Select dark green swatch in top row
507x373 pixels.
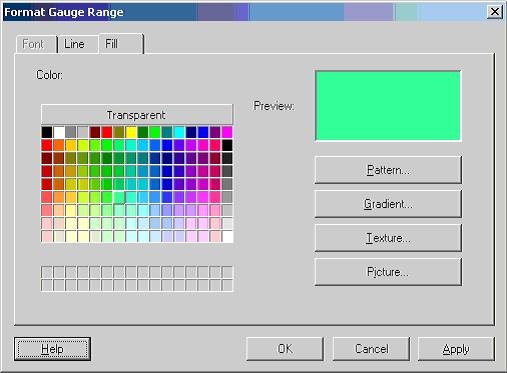pyautogui.click(x=143, y=132)
